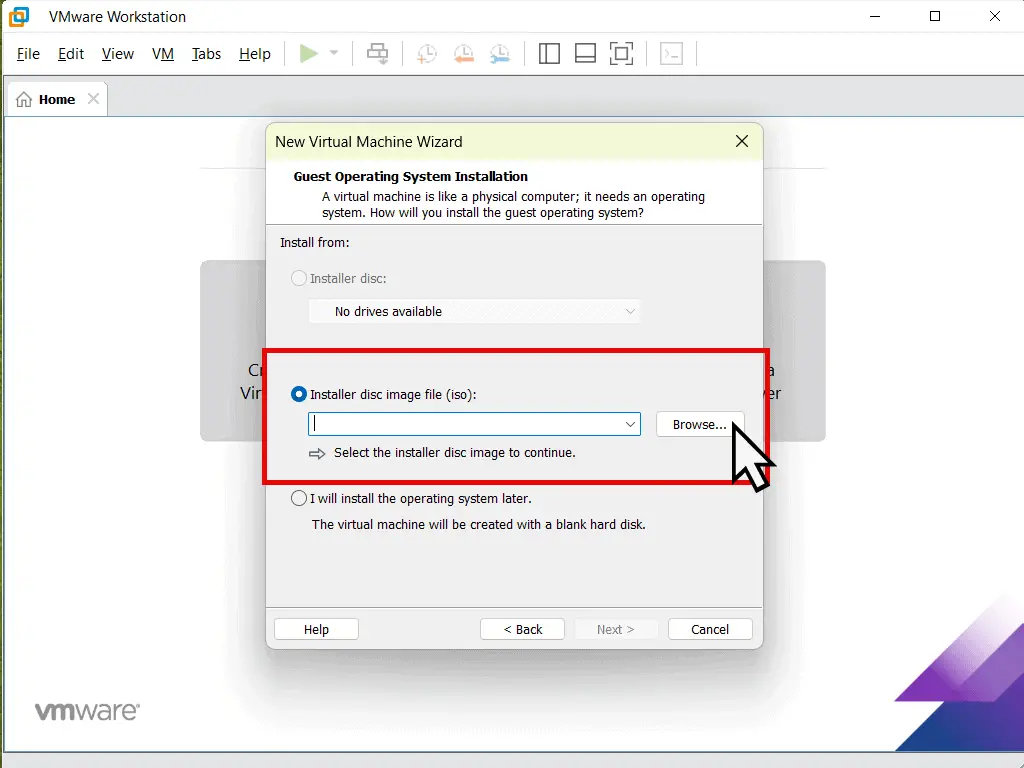Open the console view icon

tap(671, 54)
